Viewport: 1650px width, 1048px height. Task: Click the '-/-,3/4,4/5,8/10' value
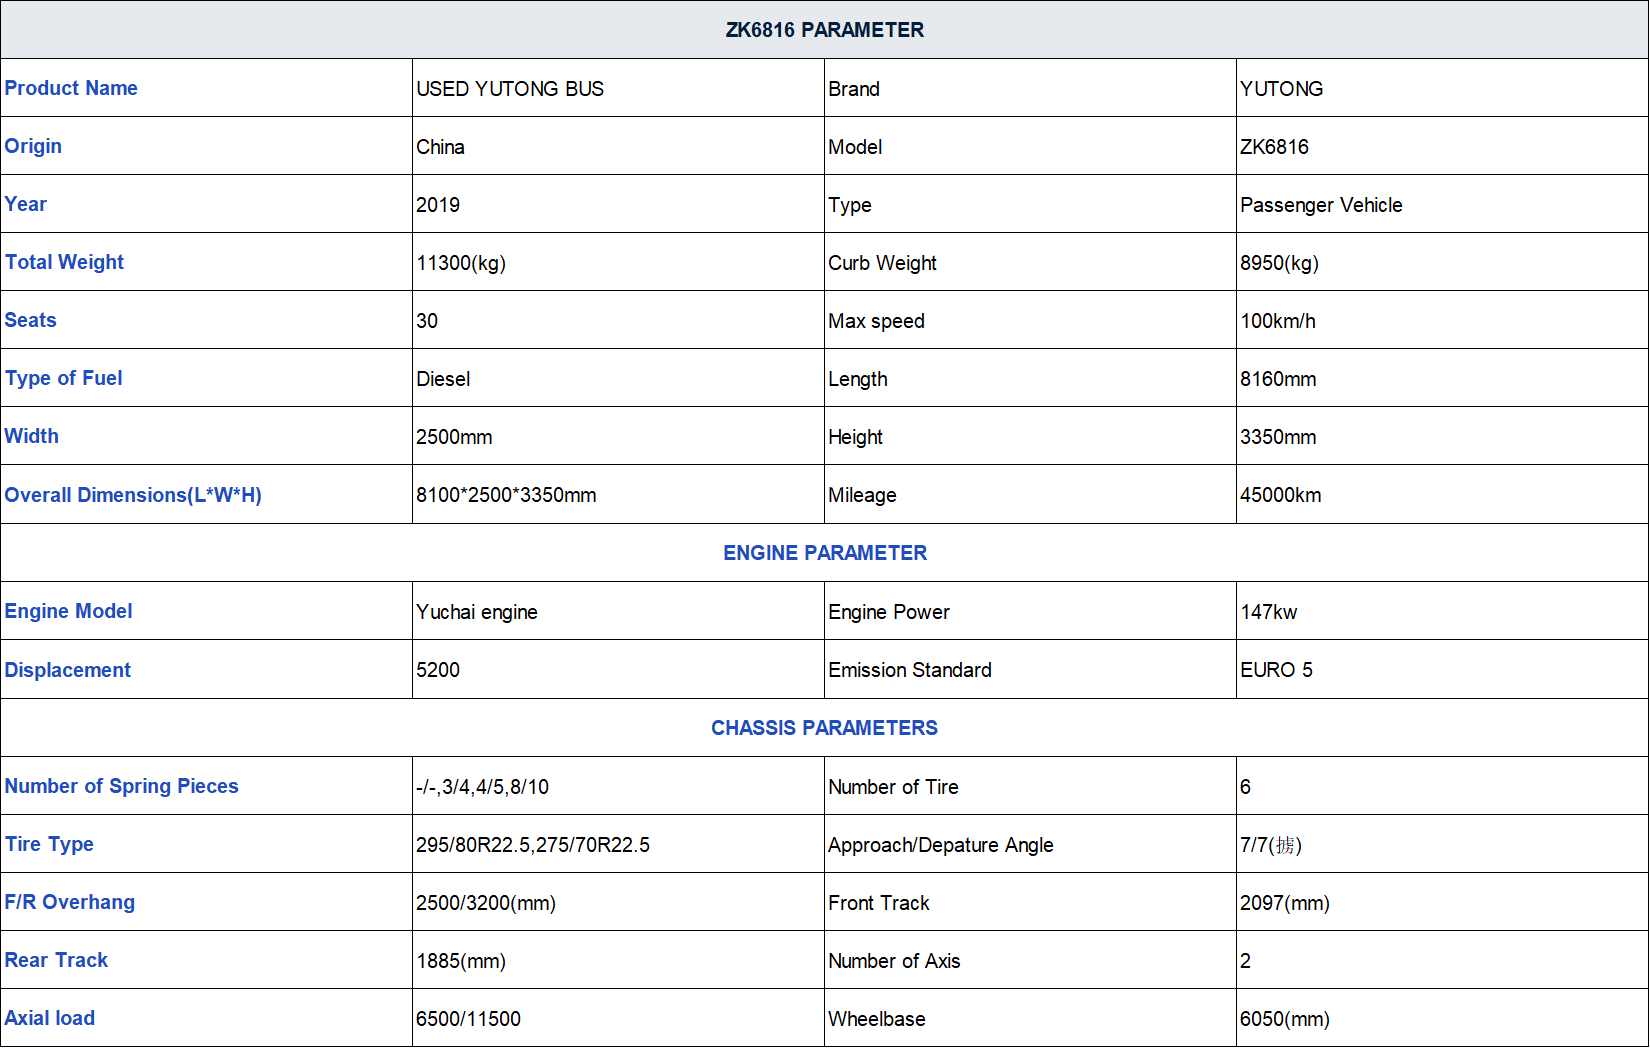[x=482, y=787]
